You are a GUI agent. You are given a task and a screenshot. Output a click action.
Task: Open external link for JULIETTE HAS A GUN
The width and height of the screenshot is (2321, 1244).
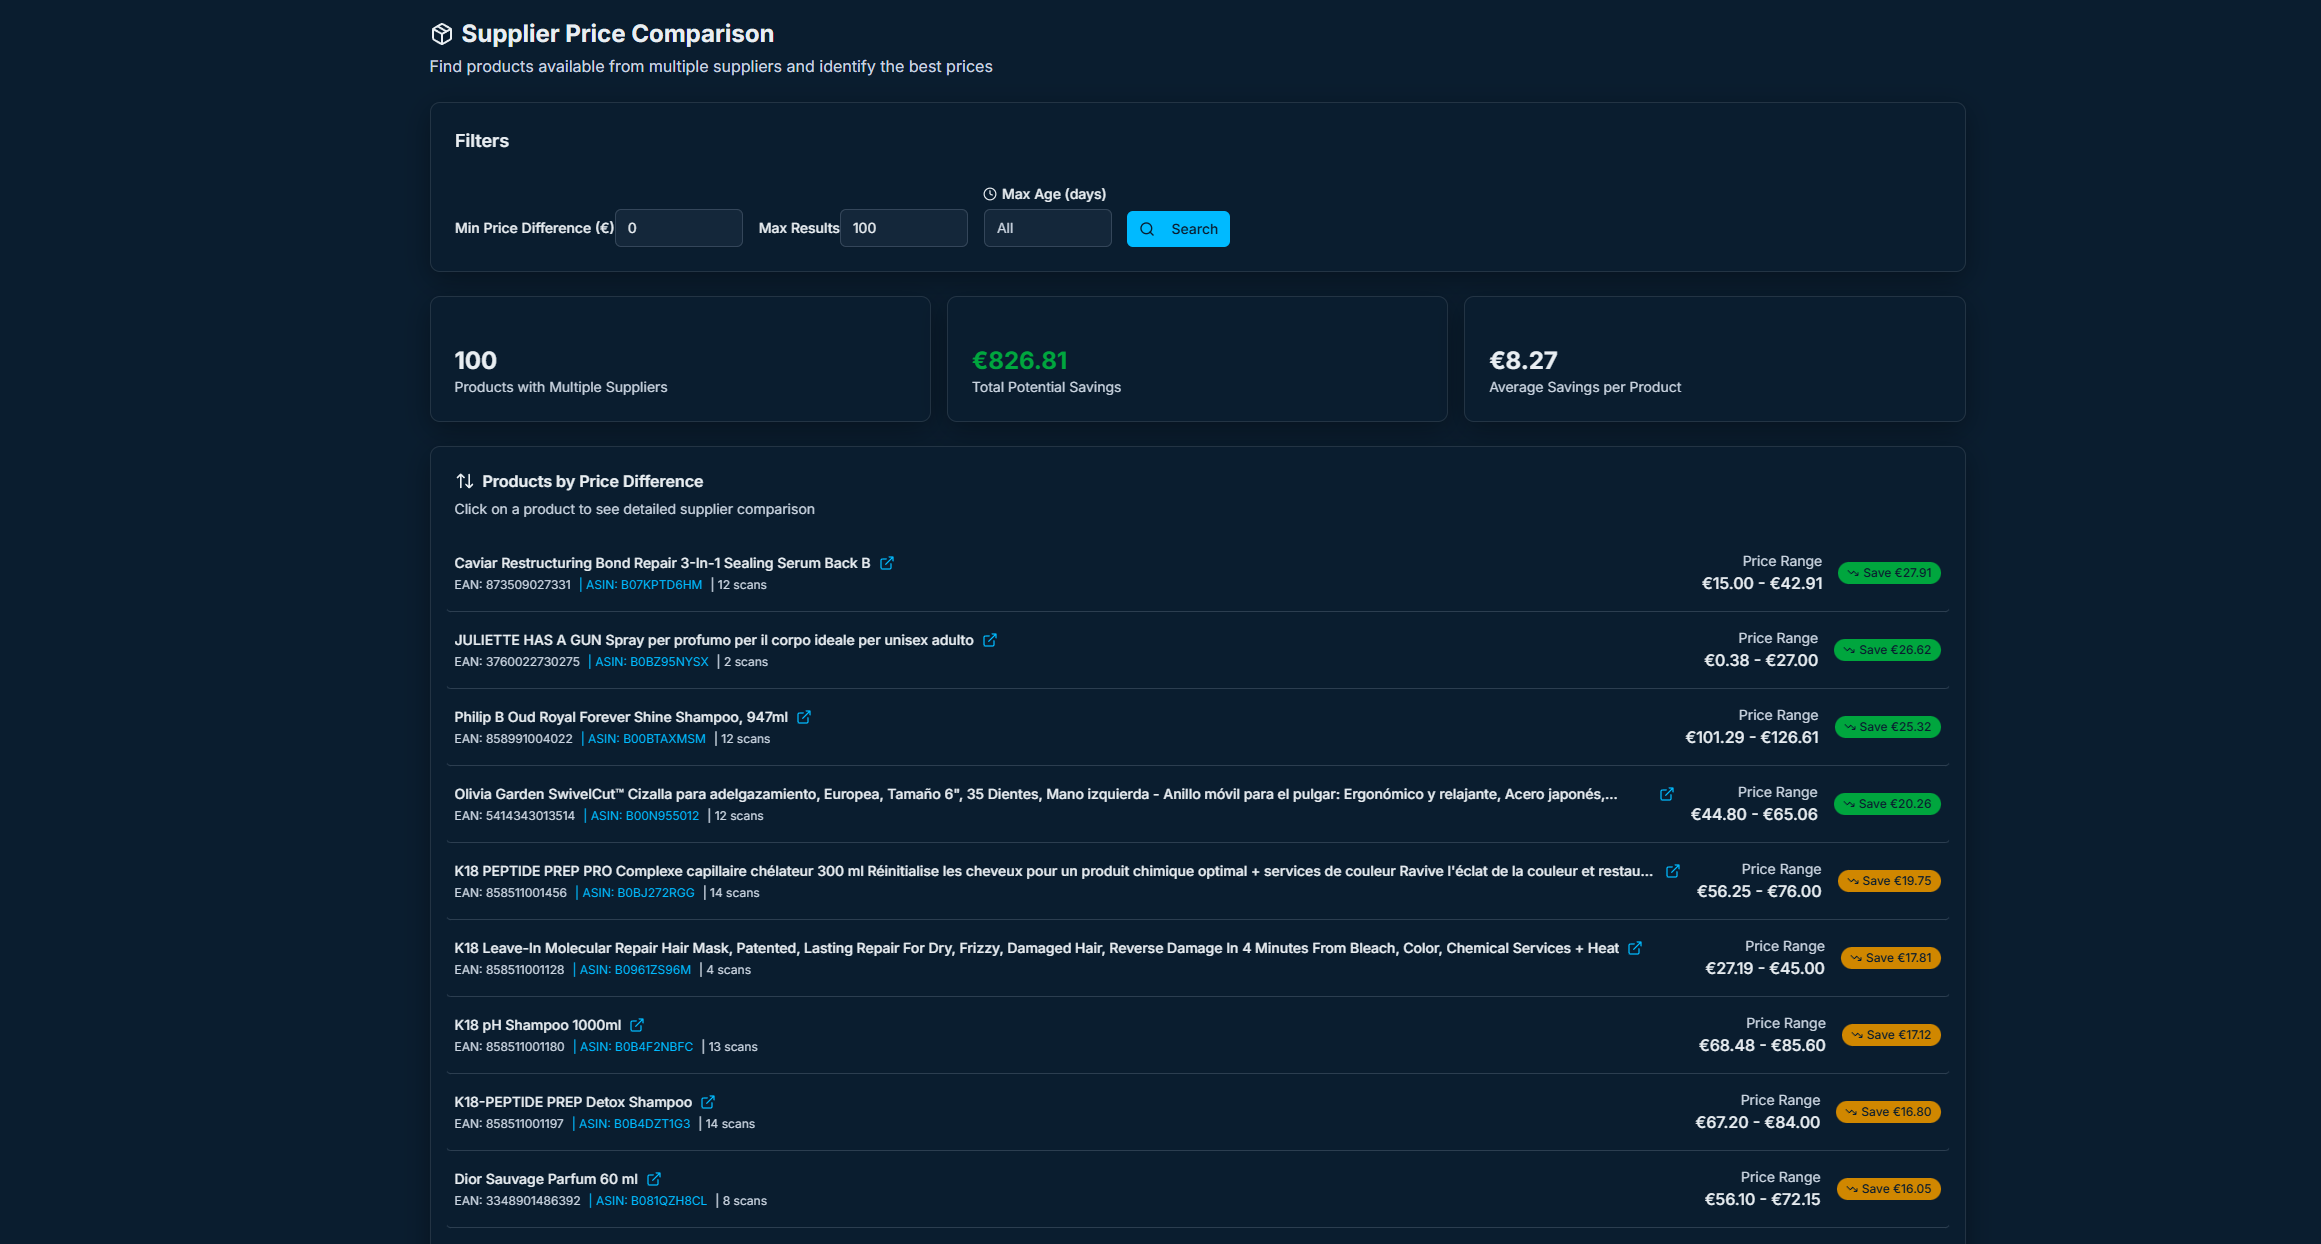pyautogui.click(x=989, y=640)
